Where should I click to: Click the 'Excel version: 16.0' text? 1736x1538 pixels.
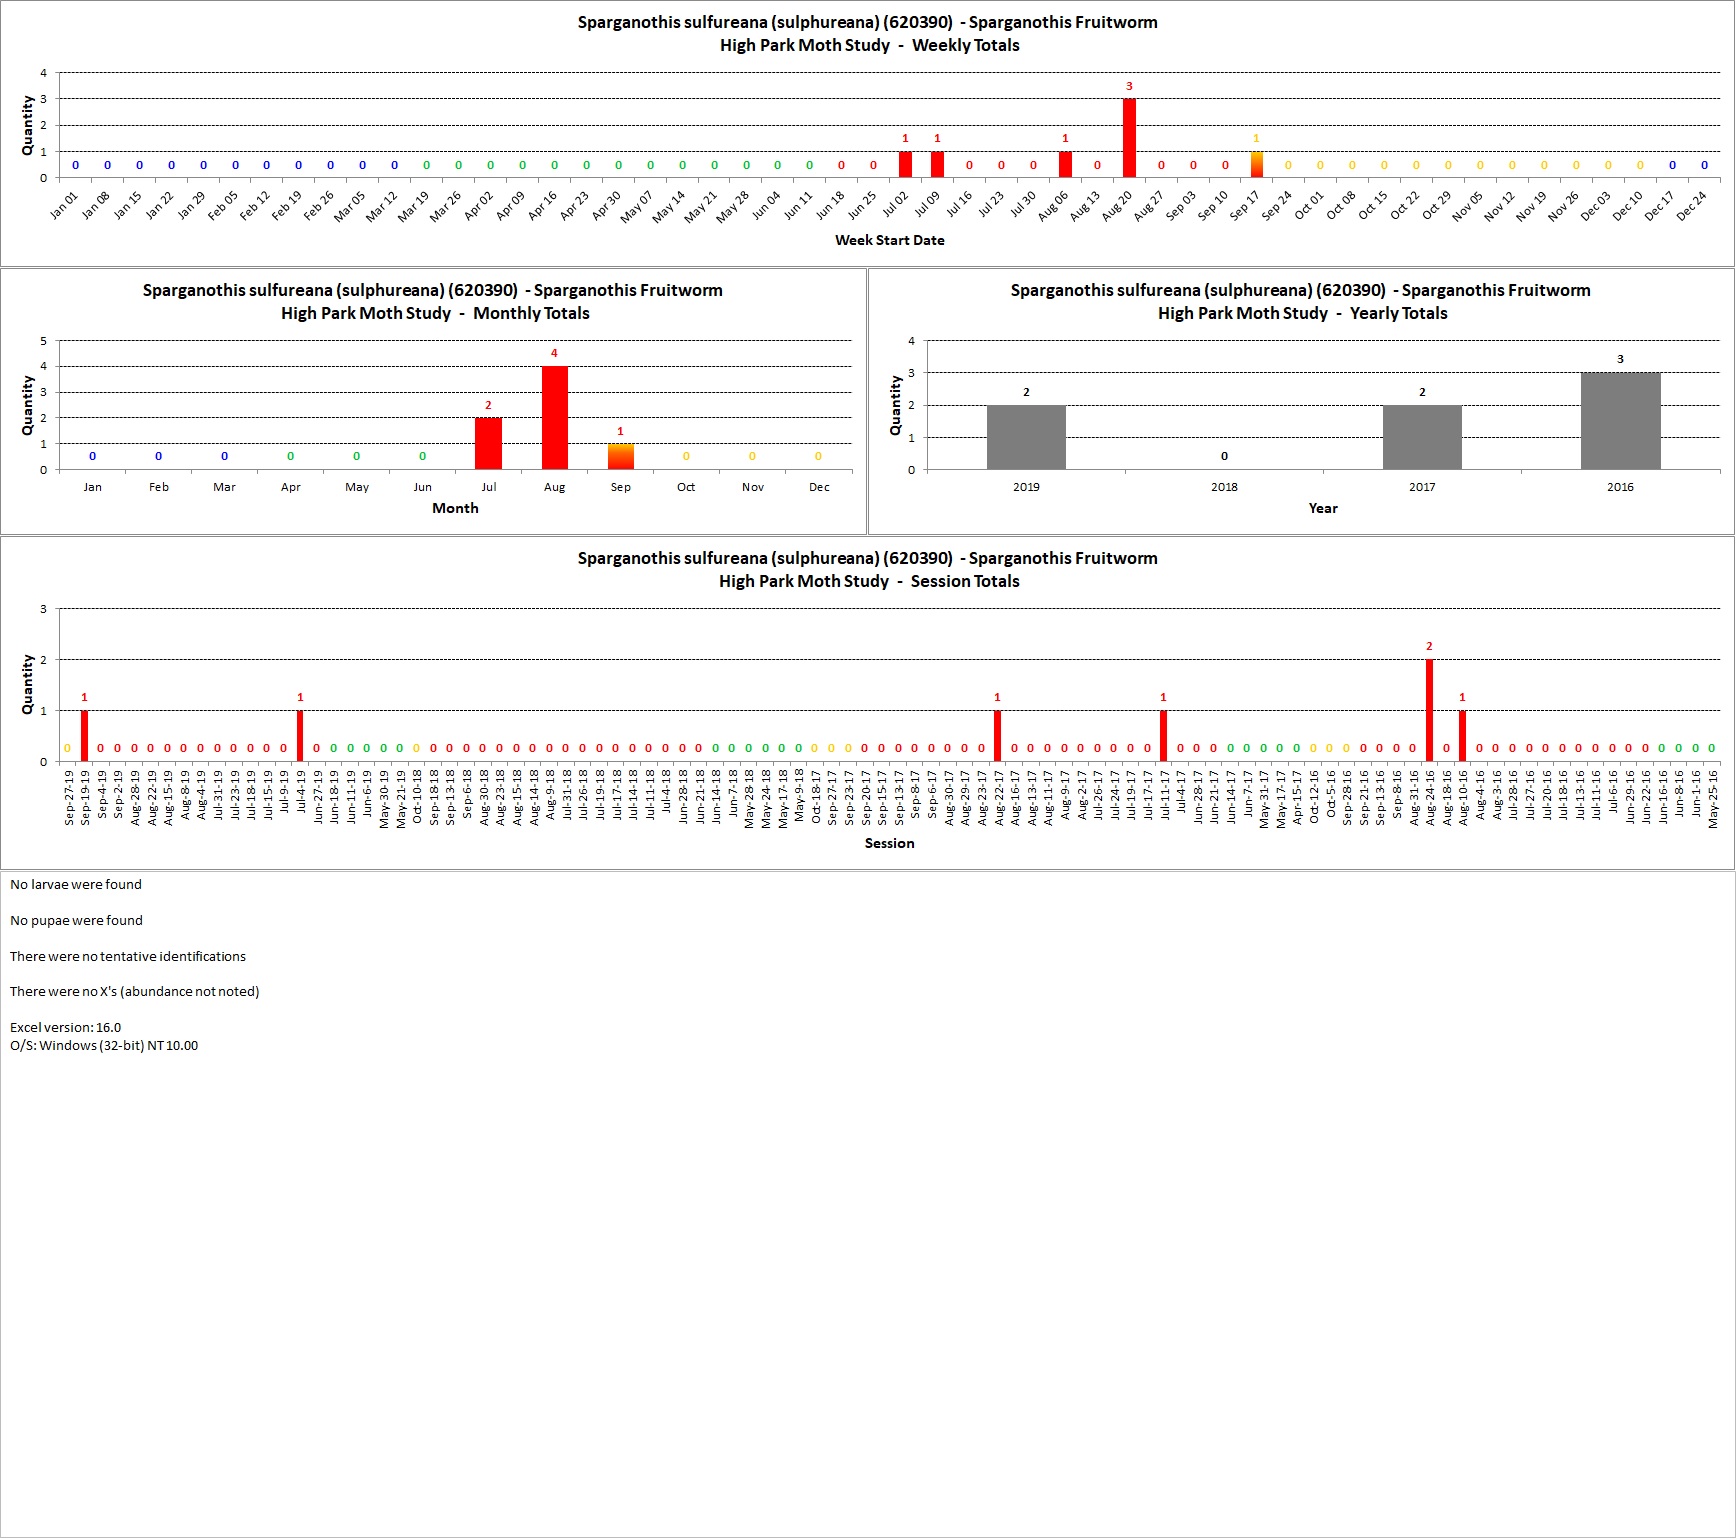tap(65, 1028)
